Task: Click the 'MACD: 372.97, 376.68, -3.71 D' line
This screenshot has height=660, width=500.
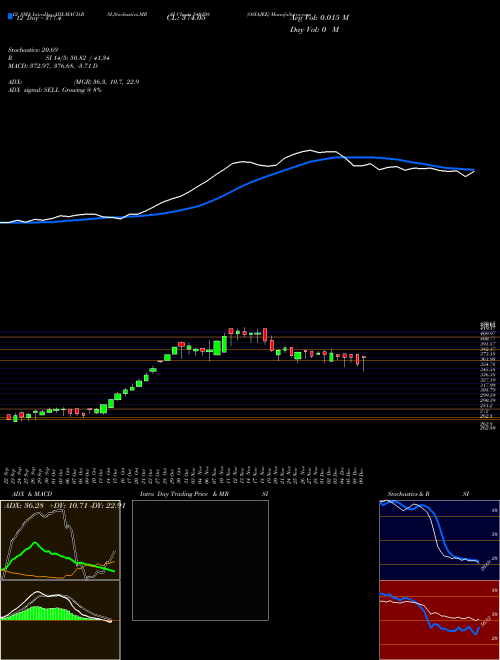Action: click(53, 66)
